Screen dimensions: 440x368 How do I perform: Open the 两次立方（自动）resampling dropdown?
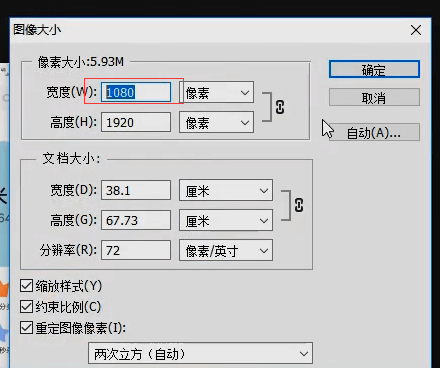pyautogui.click(x=200, y=353)
